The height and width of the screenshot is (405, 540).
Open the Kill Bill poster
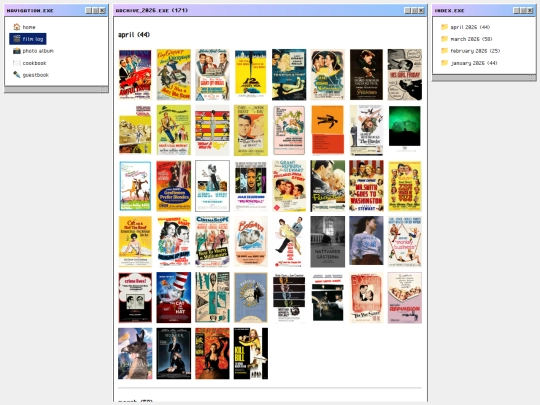coord(251,354)
